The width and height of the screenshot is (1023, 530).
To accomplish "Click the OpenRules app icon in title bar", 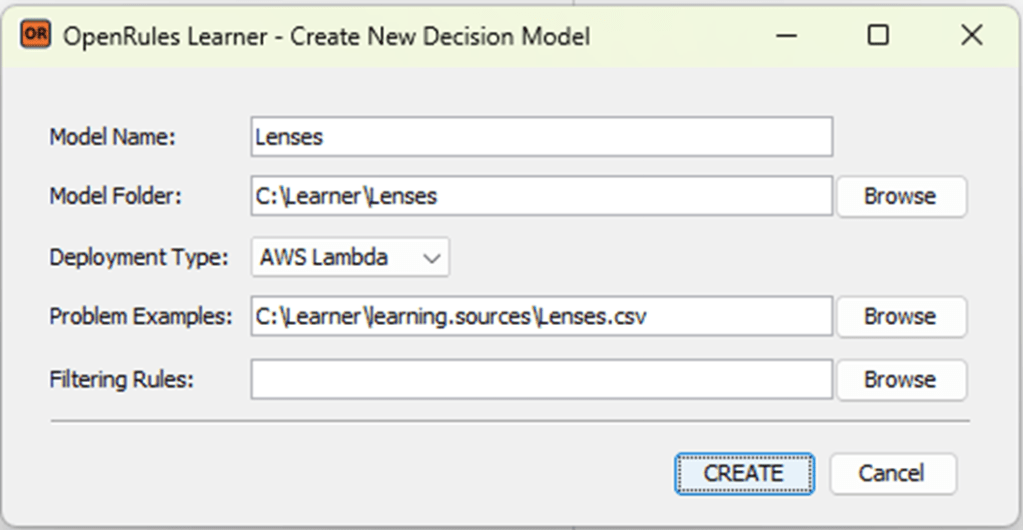I will (x=35, y=37).
